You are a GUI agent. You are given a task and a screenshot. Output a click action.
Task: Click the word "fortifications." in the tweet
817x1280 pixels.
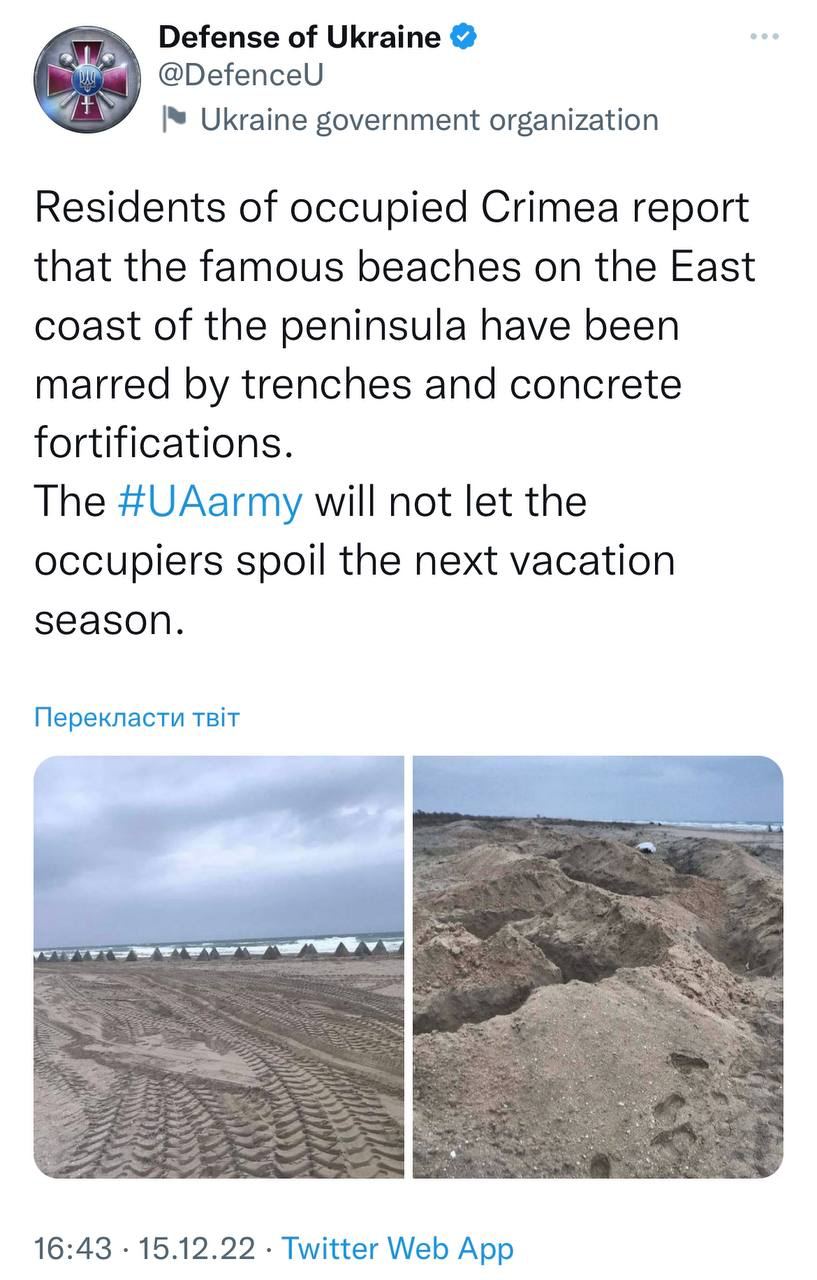(x=164, y=442)
